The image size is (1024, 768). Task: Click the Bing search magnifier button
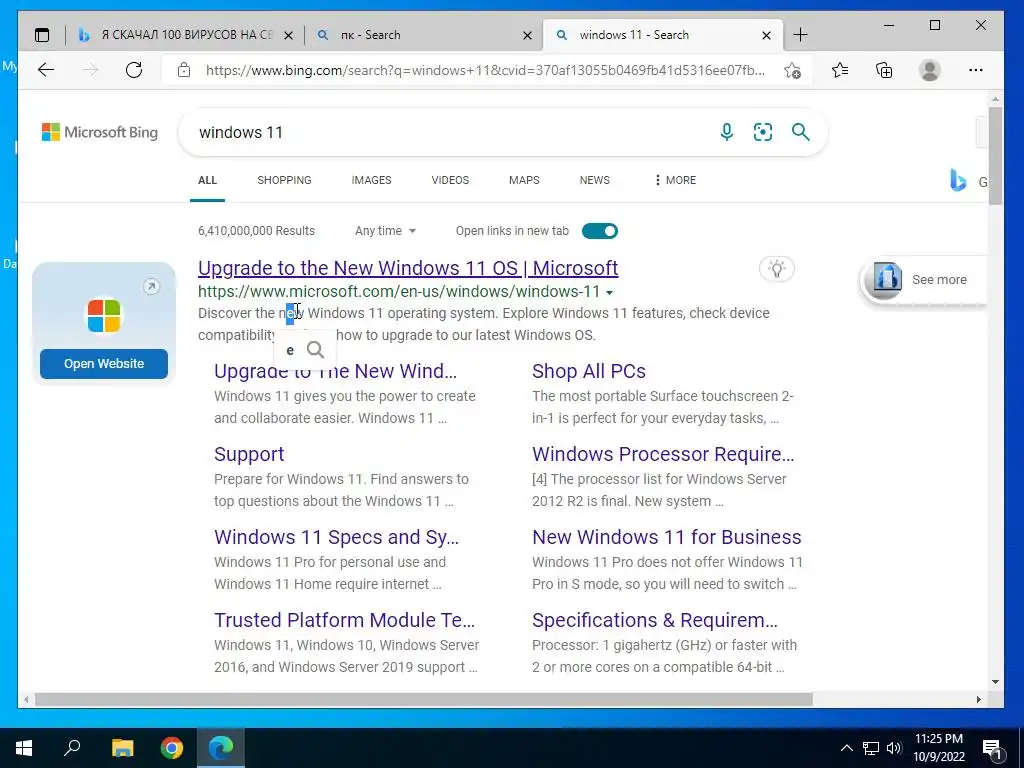pyautogui.click(x=801, y=132)
